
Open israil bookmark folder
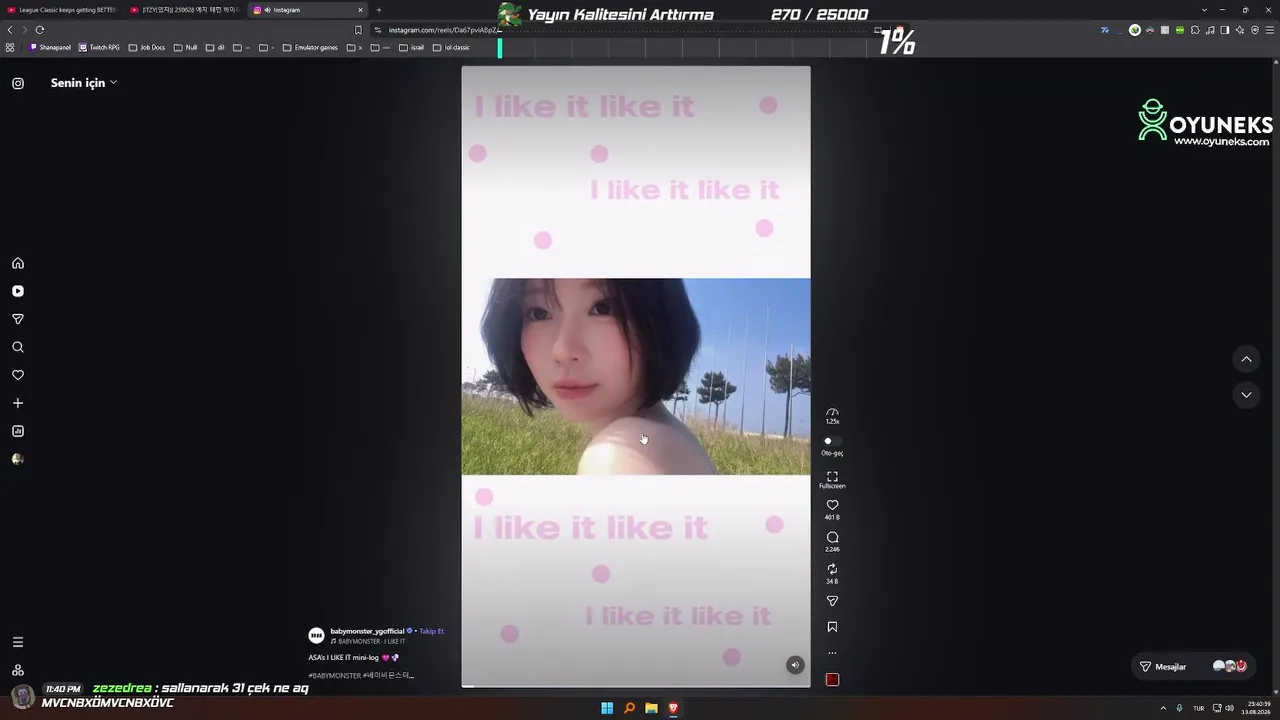pyautogui.click(x=412, y=47)
